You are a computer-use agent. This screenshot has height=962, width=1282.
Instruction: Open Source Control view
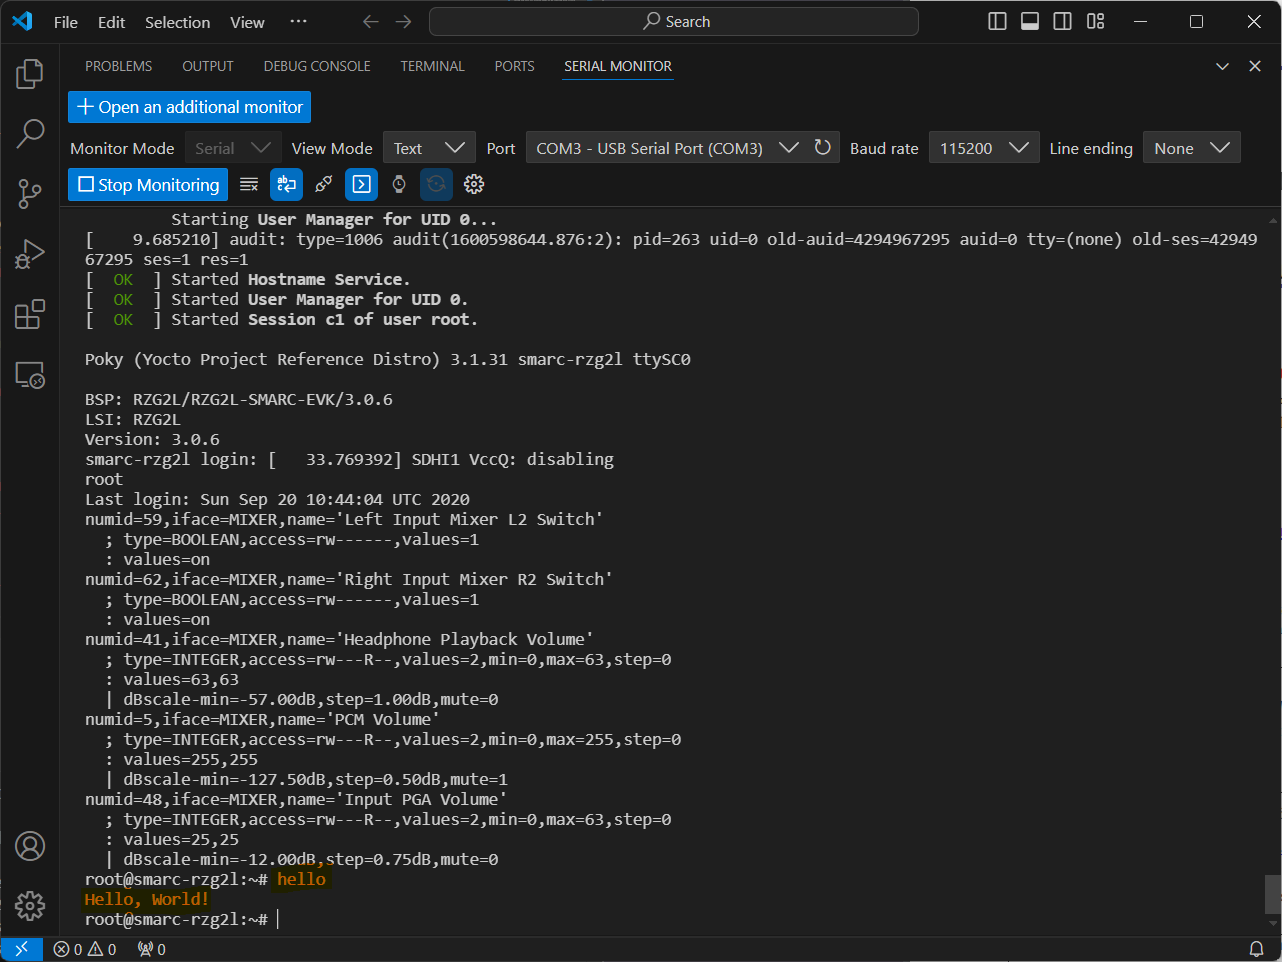pyautogui.click(x=30, y=194)
